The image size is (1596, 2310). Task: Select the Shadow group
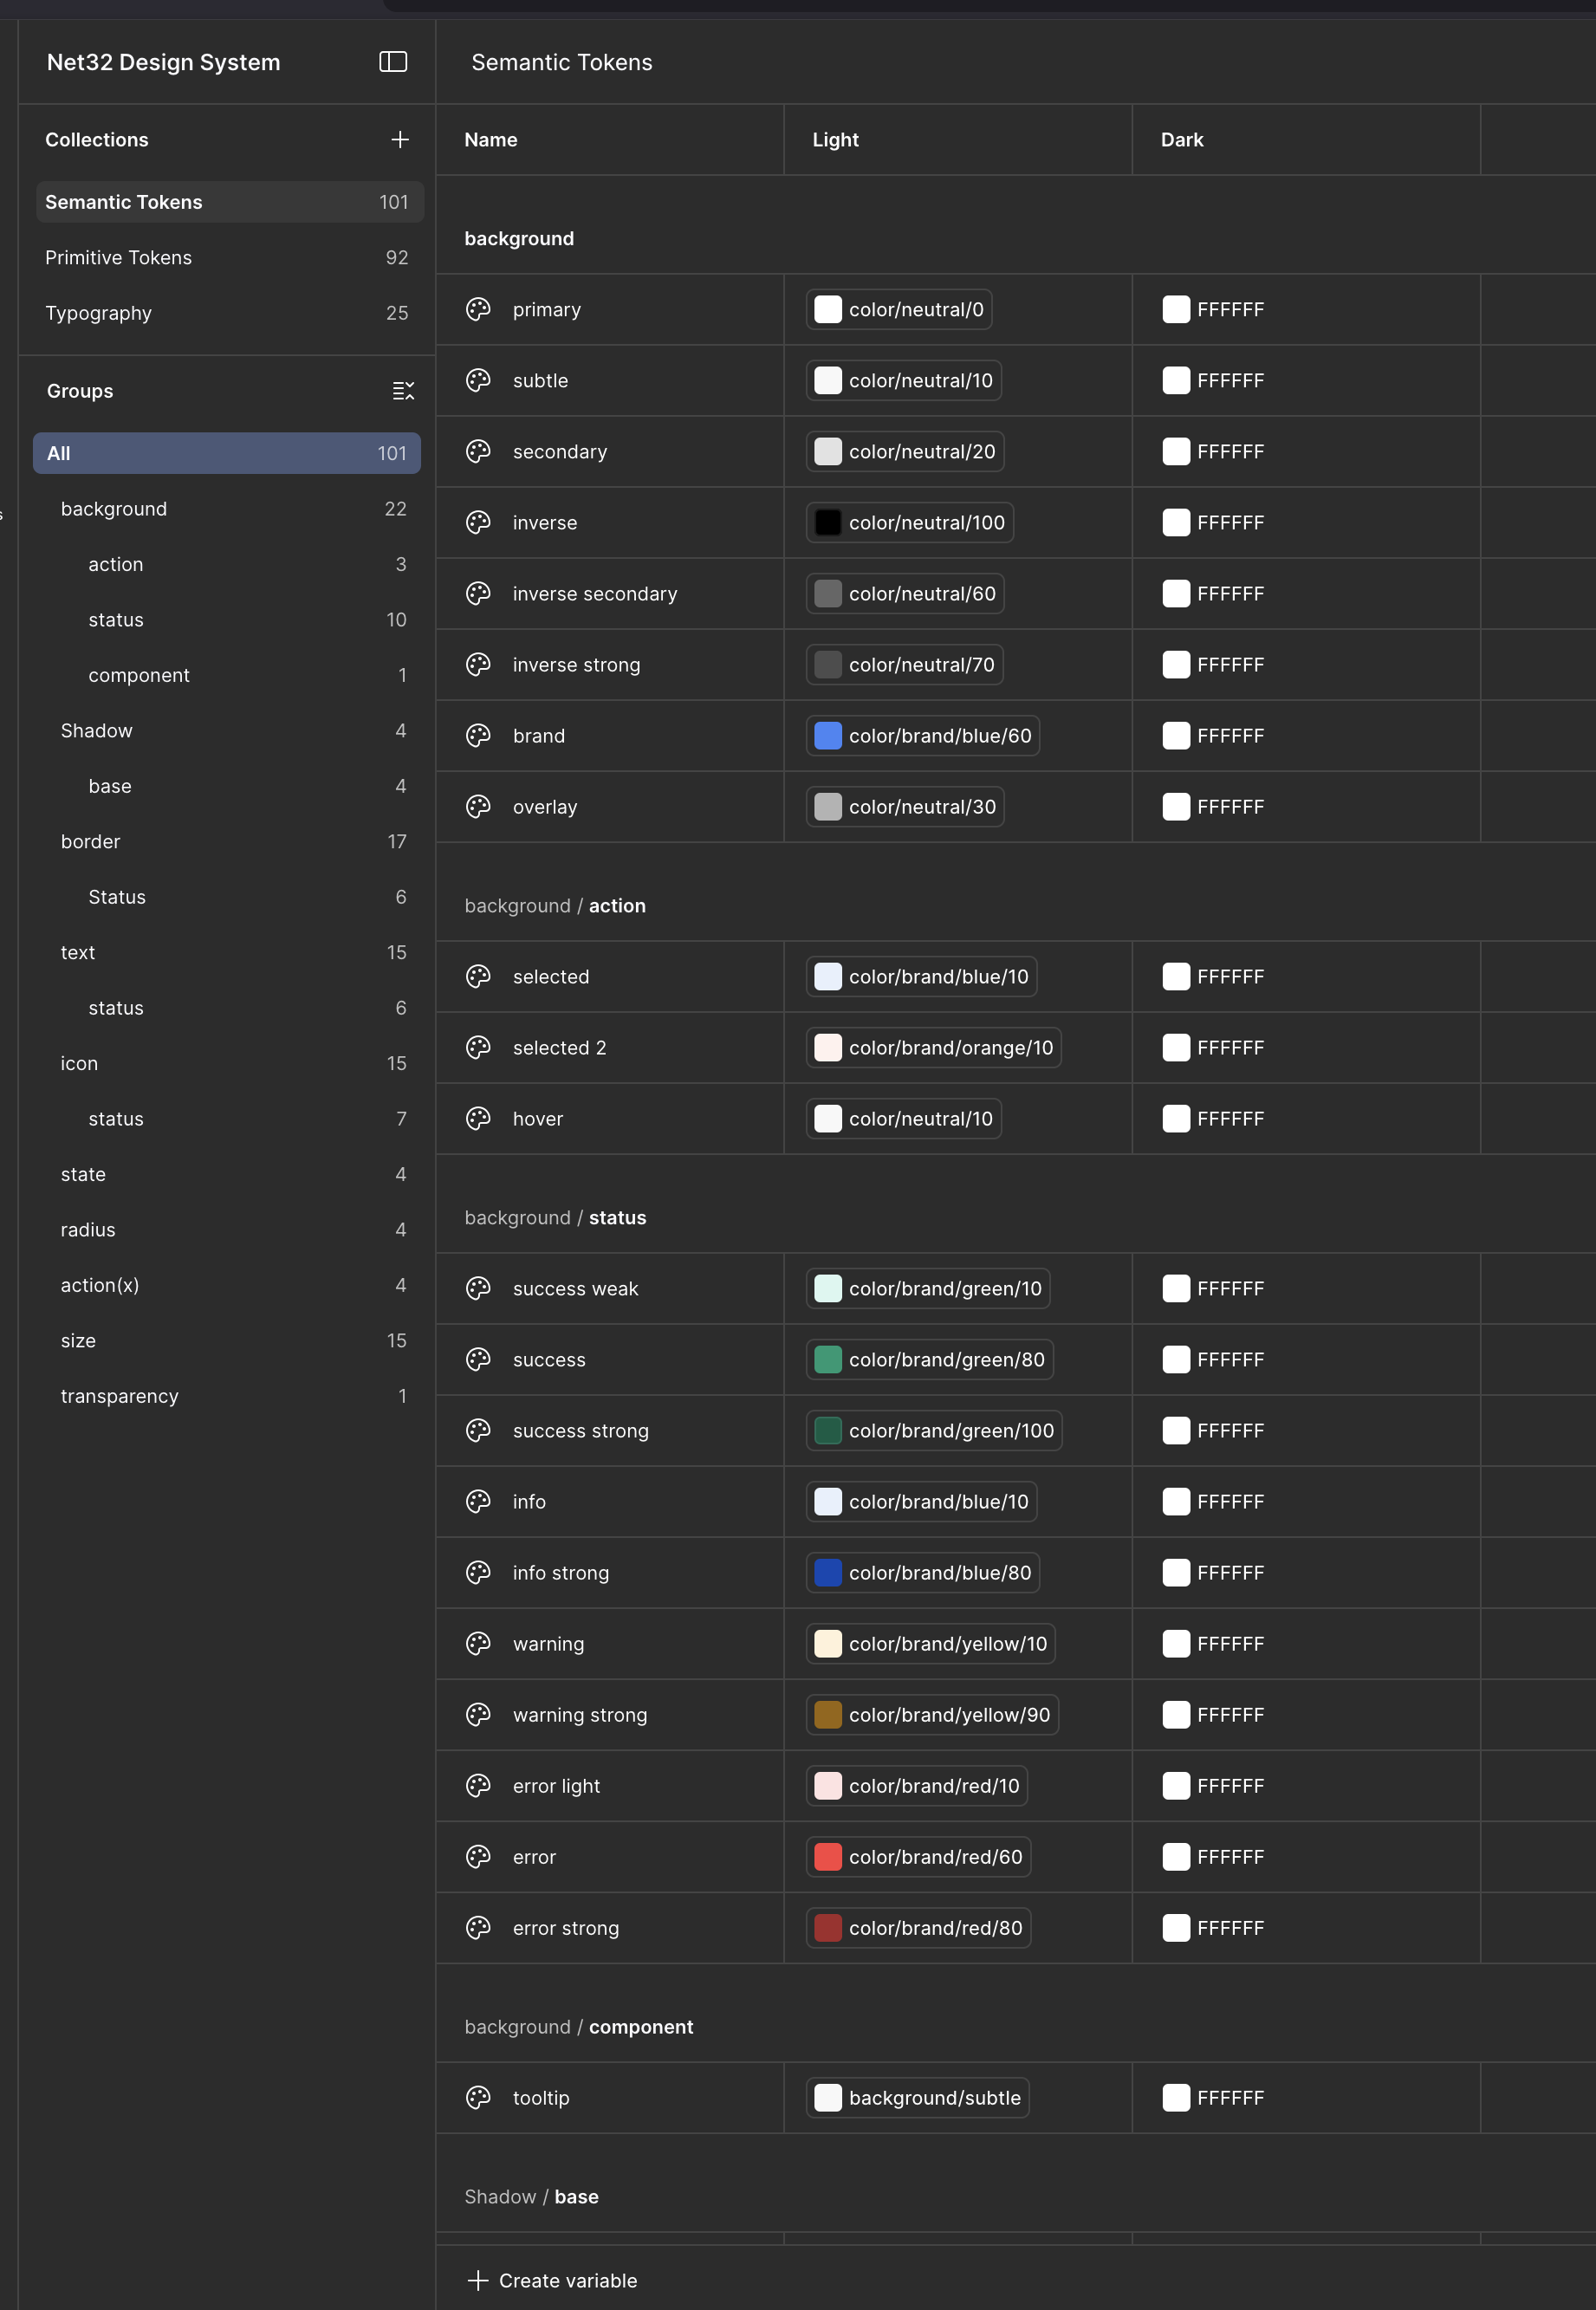click(227, 731)
